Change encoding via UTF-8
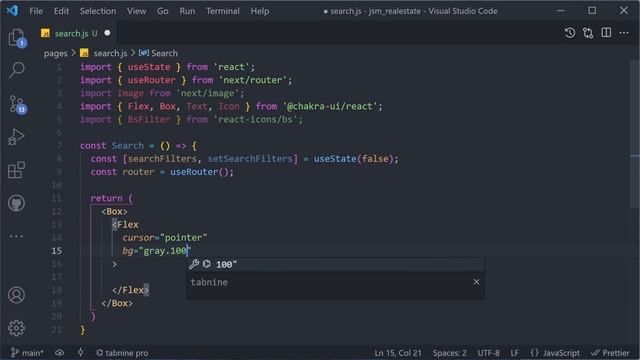640x360 pixels. pyautogui.click(x=488, y=353)
